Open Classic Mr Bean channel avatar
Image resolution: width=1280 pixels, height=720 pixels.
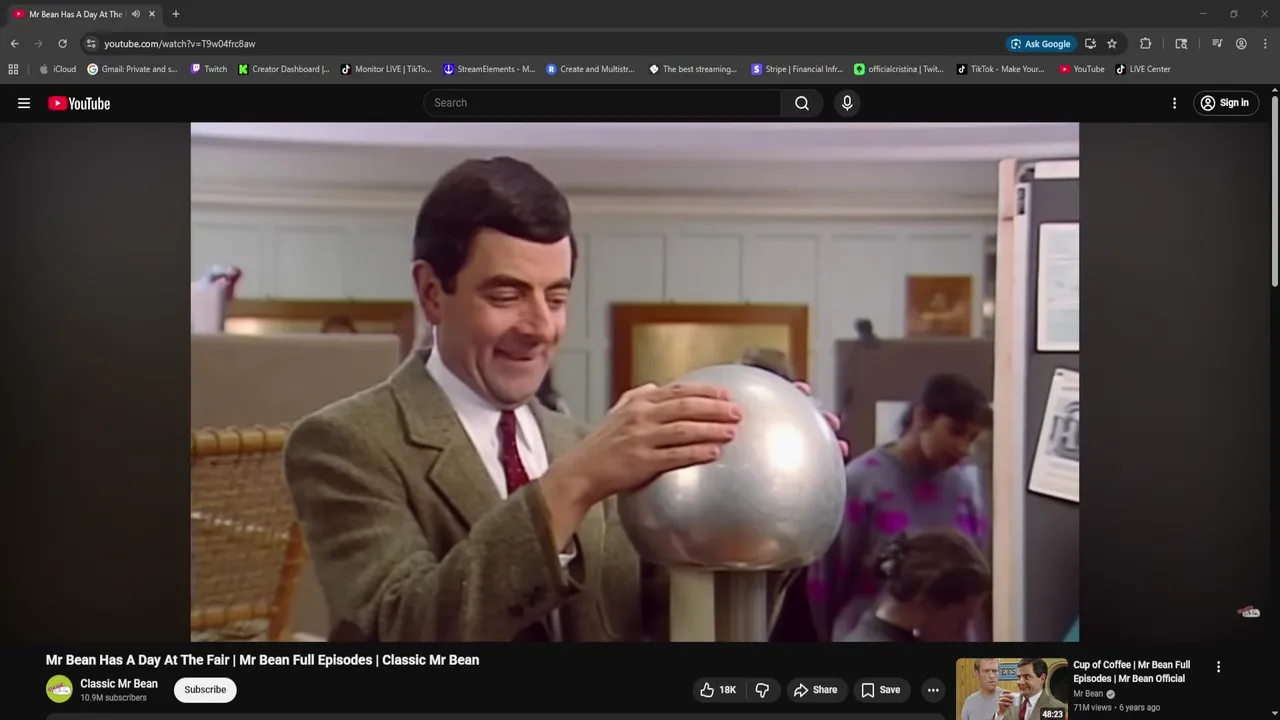coord(59,689)
